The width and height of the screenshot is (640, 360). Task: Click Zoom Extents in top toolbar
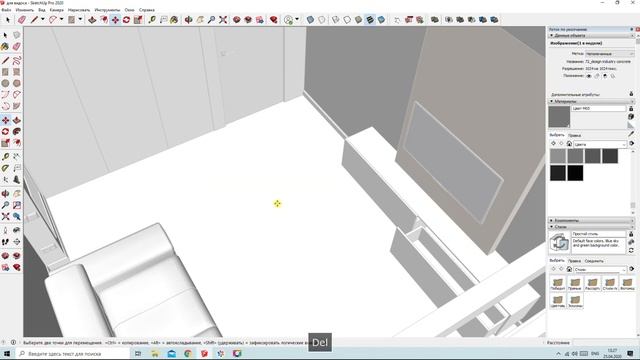pos(223,20)
